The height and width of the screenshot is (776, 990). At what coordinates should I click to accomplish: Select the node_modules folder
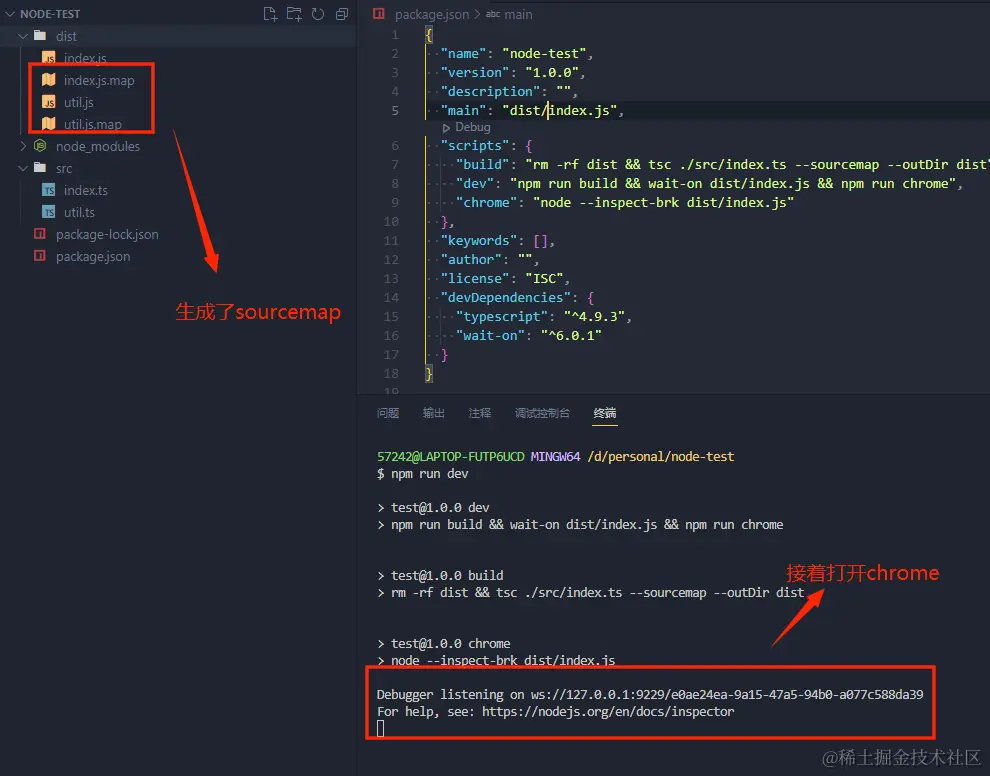(98, 146)
